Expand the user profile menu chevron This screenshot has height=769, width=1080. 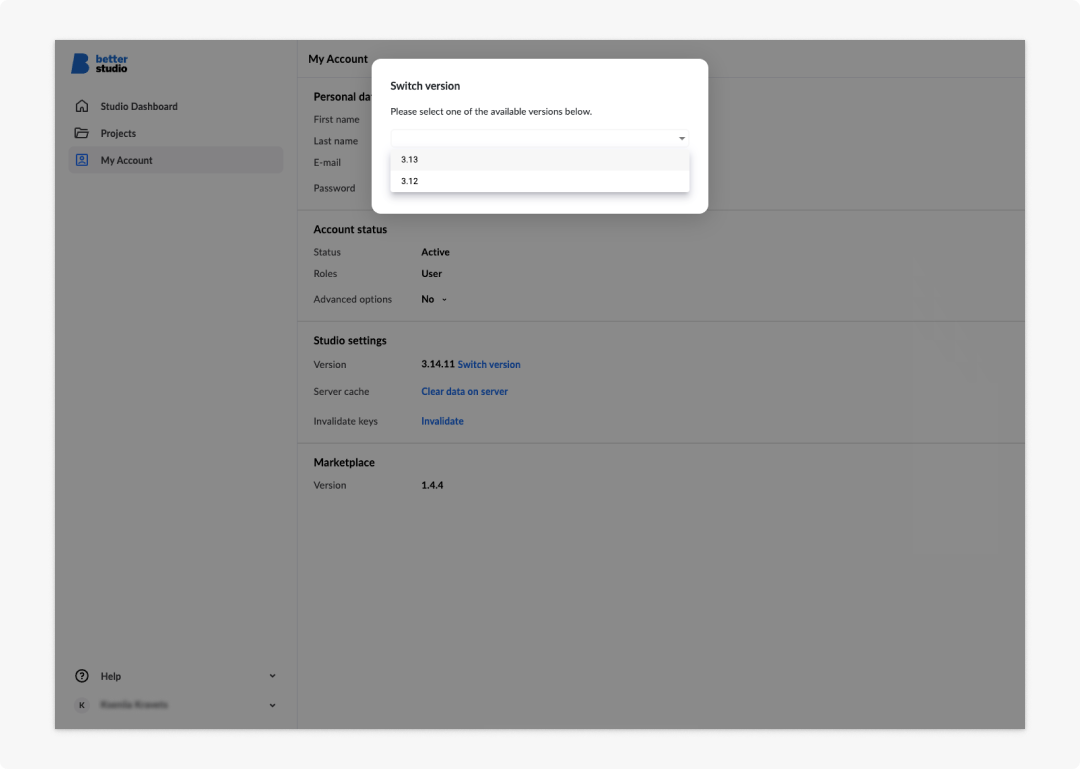coord(273,705)
